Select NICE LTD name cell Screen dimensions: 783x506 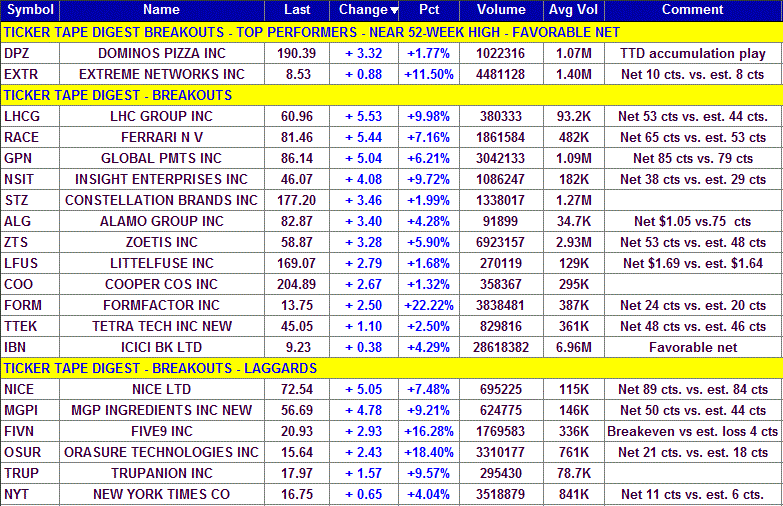(x=162, y=389)
